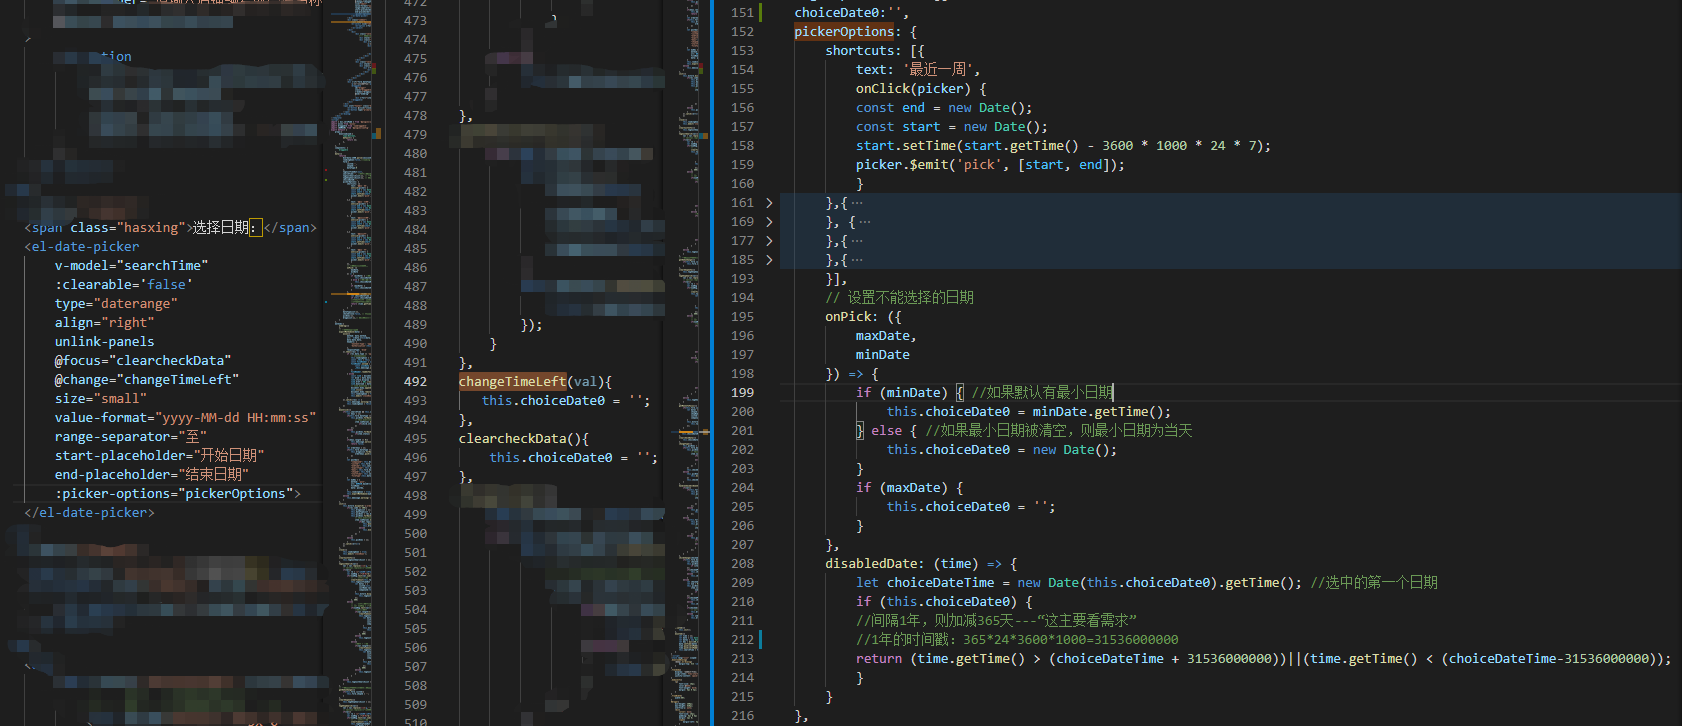The image size is (1682, 726).
Task: Click the minimap of the left editor pane
Action: click(353, 363)
